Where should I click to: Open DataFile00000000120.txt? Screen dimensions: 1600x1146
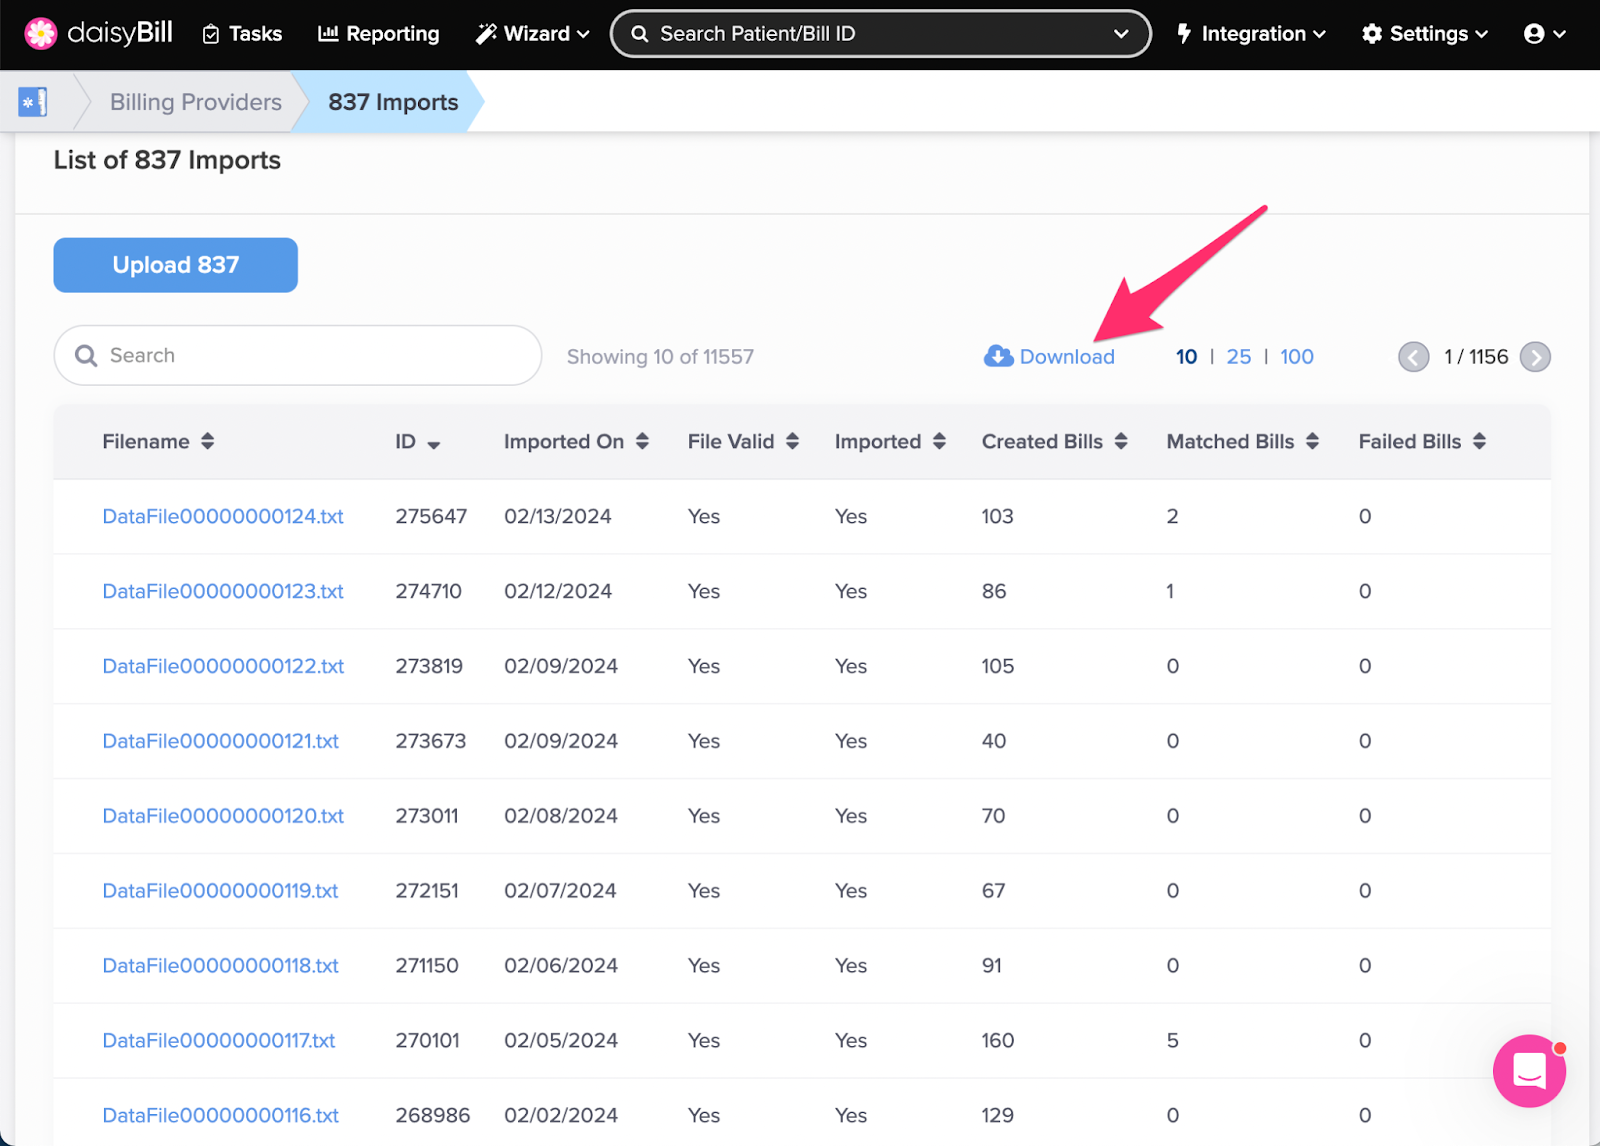(x=223, y=816)
